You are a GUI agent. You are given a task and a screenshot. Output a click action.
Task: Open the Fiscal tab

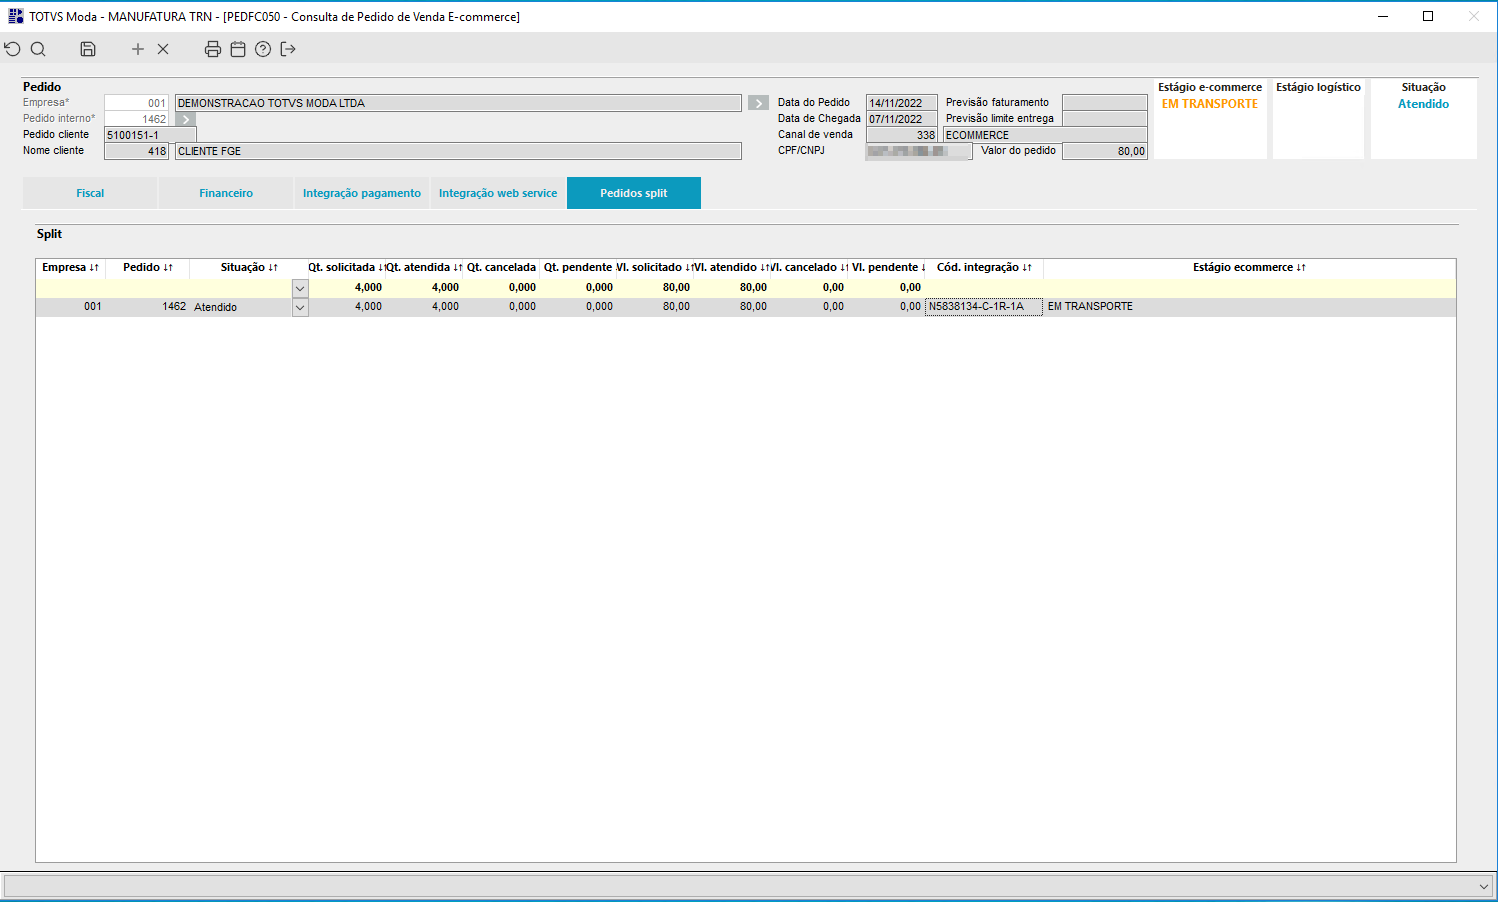point(90,193)
